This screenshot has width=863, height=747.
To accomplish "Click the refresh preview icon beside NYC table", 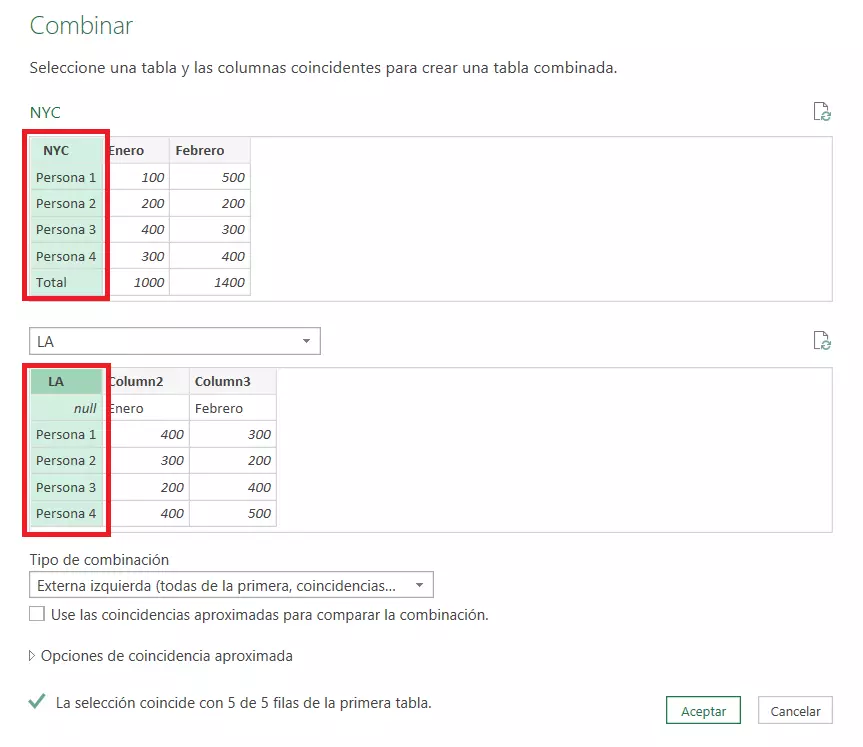I will (x=821, y=112).
